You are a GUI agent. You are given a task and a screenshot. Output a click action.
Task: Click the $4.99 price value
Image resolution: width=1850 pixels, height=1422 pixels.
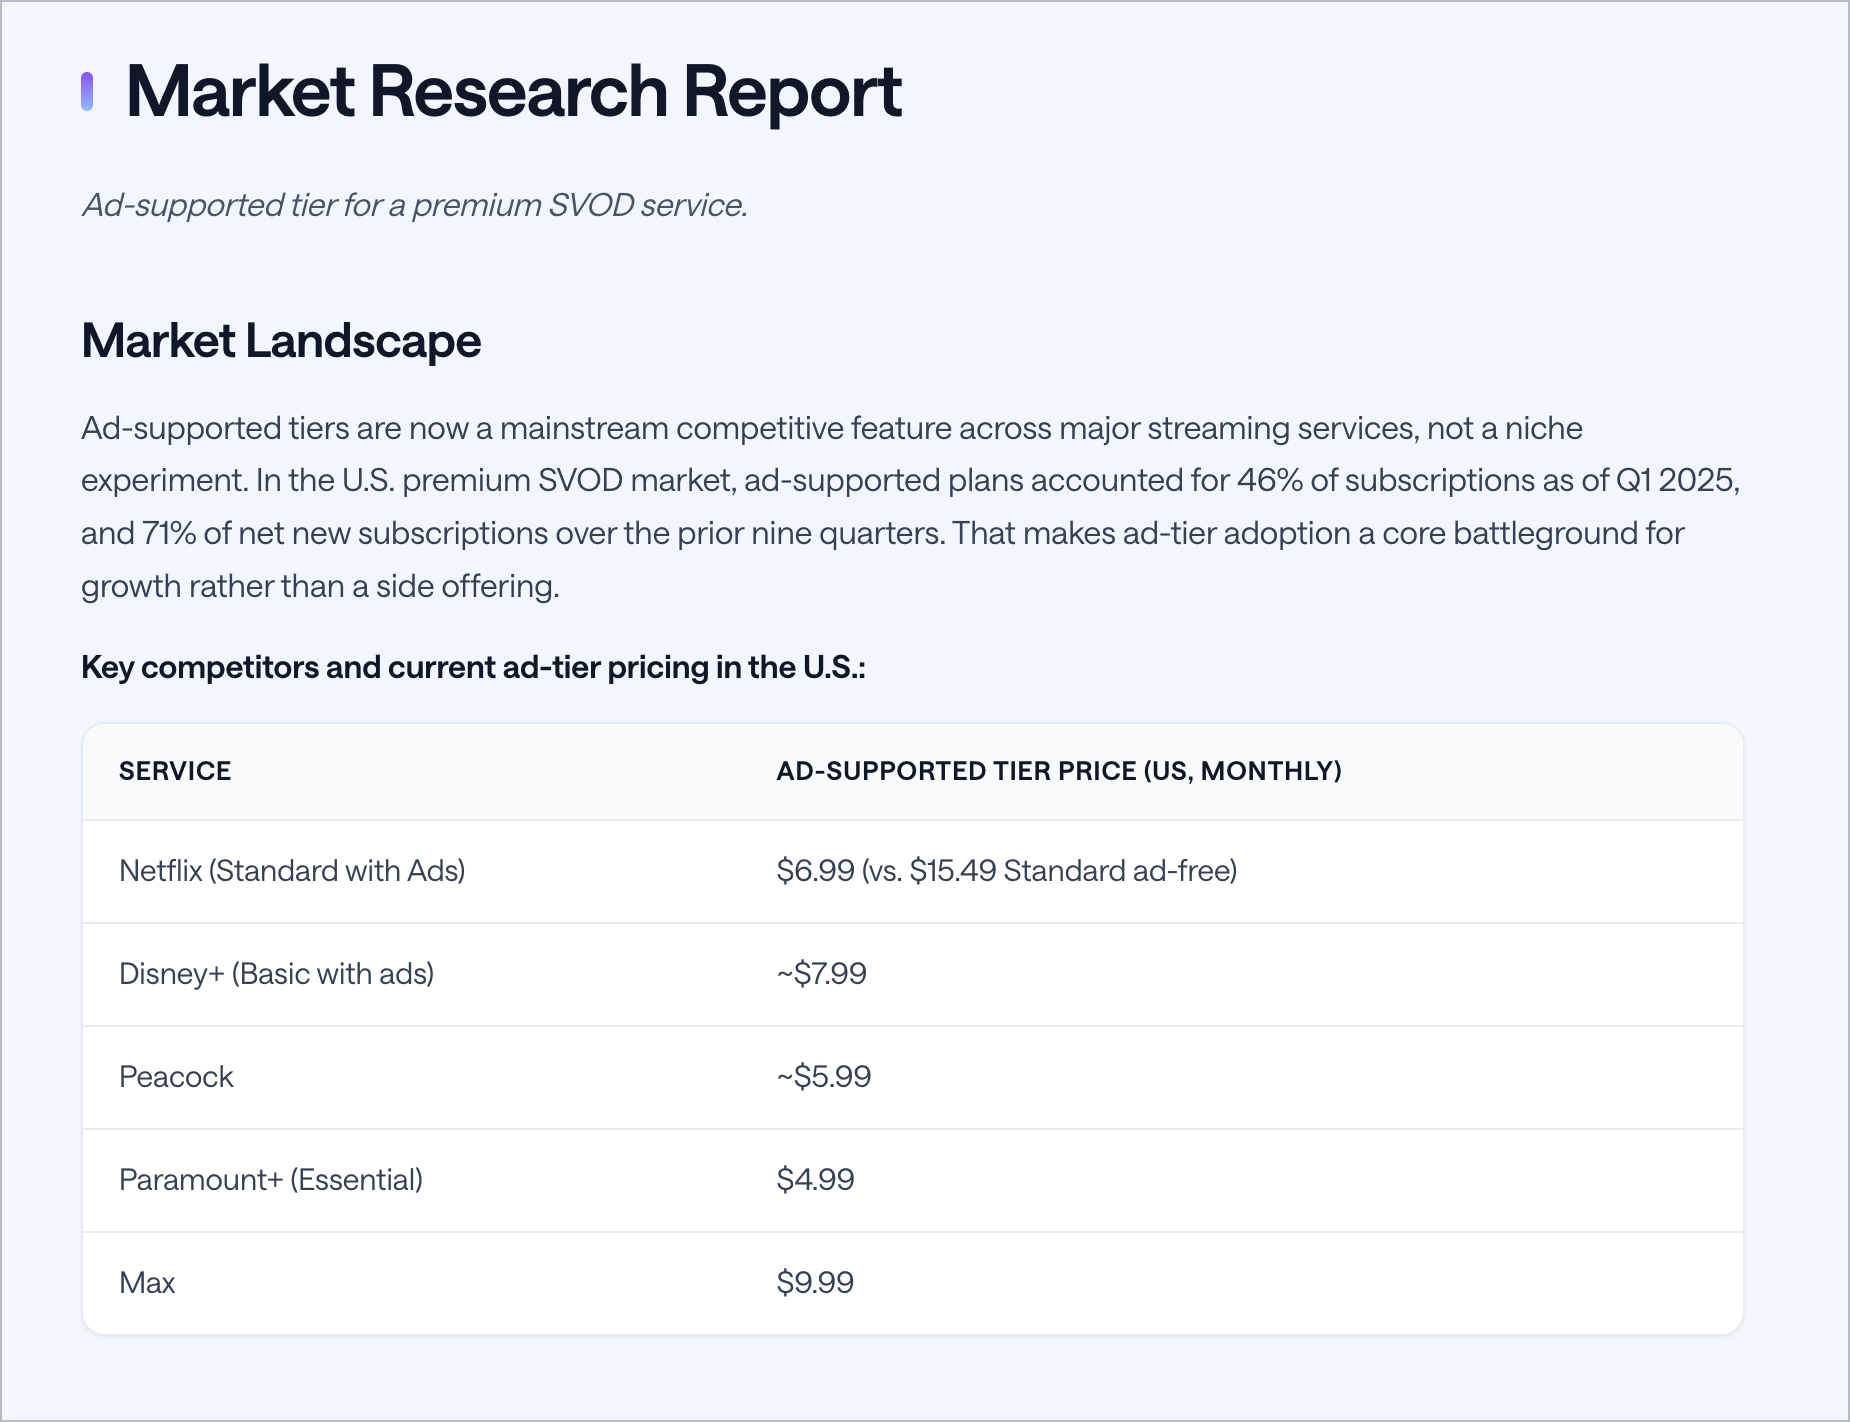click(x=816, y=1180)
